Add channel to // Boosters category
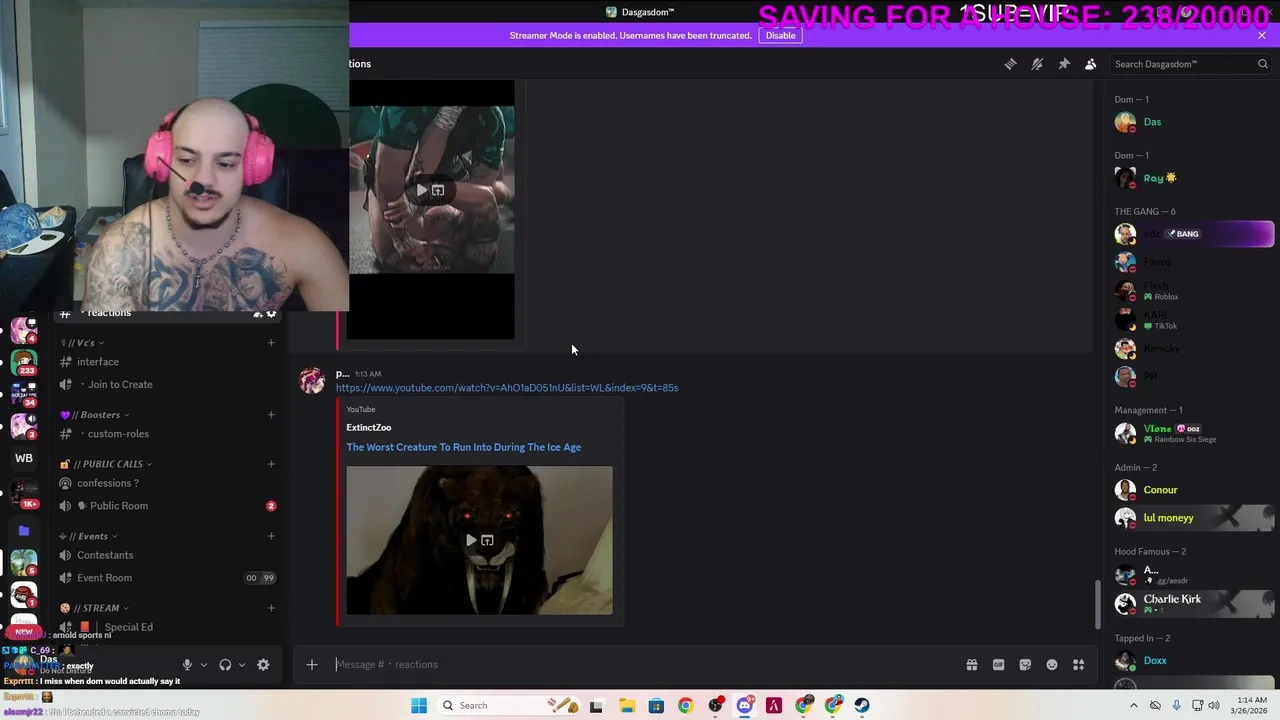1280x720 pixels. pyautogui.click(x=271, y=415)
